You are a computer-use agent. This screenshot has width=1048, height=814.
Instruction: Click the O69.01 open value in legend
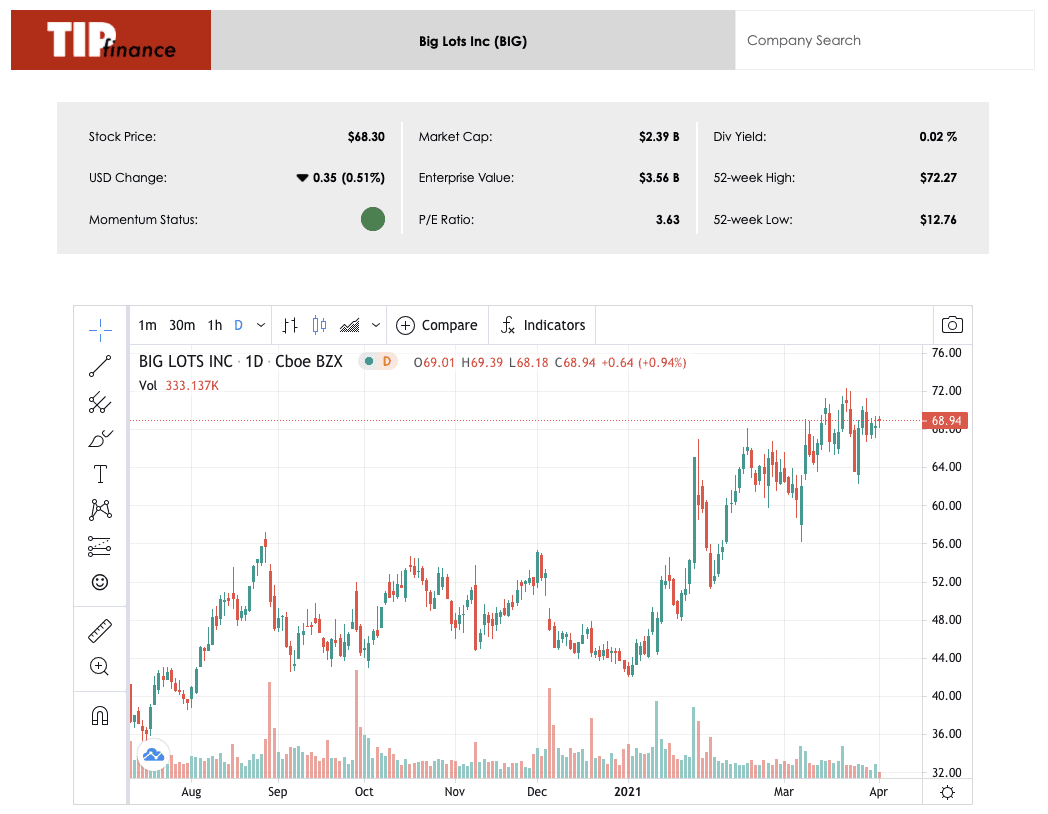[434, 363]
